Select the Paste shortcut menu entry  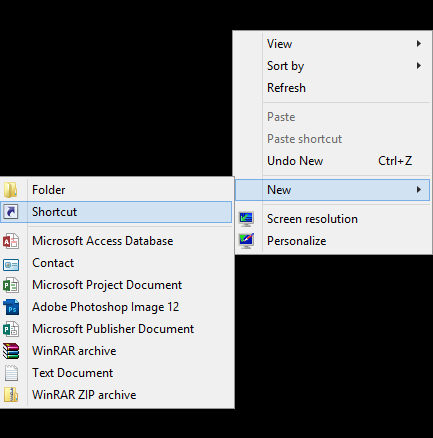[332, 139]
